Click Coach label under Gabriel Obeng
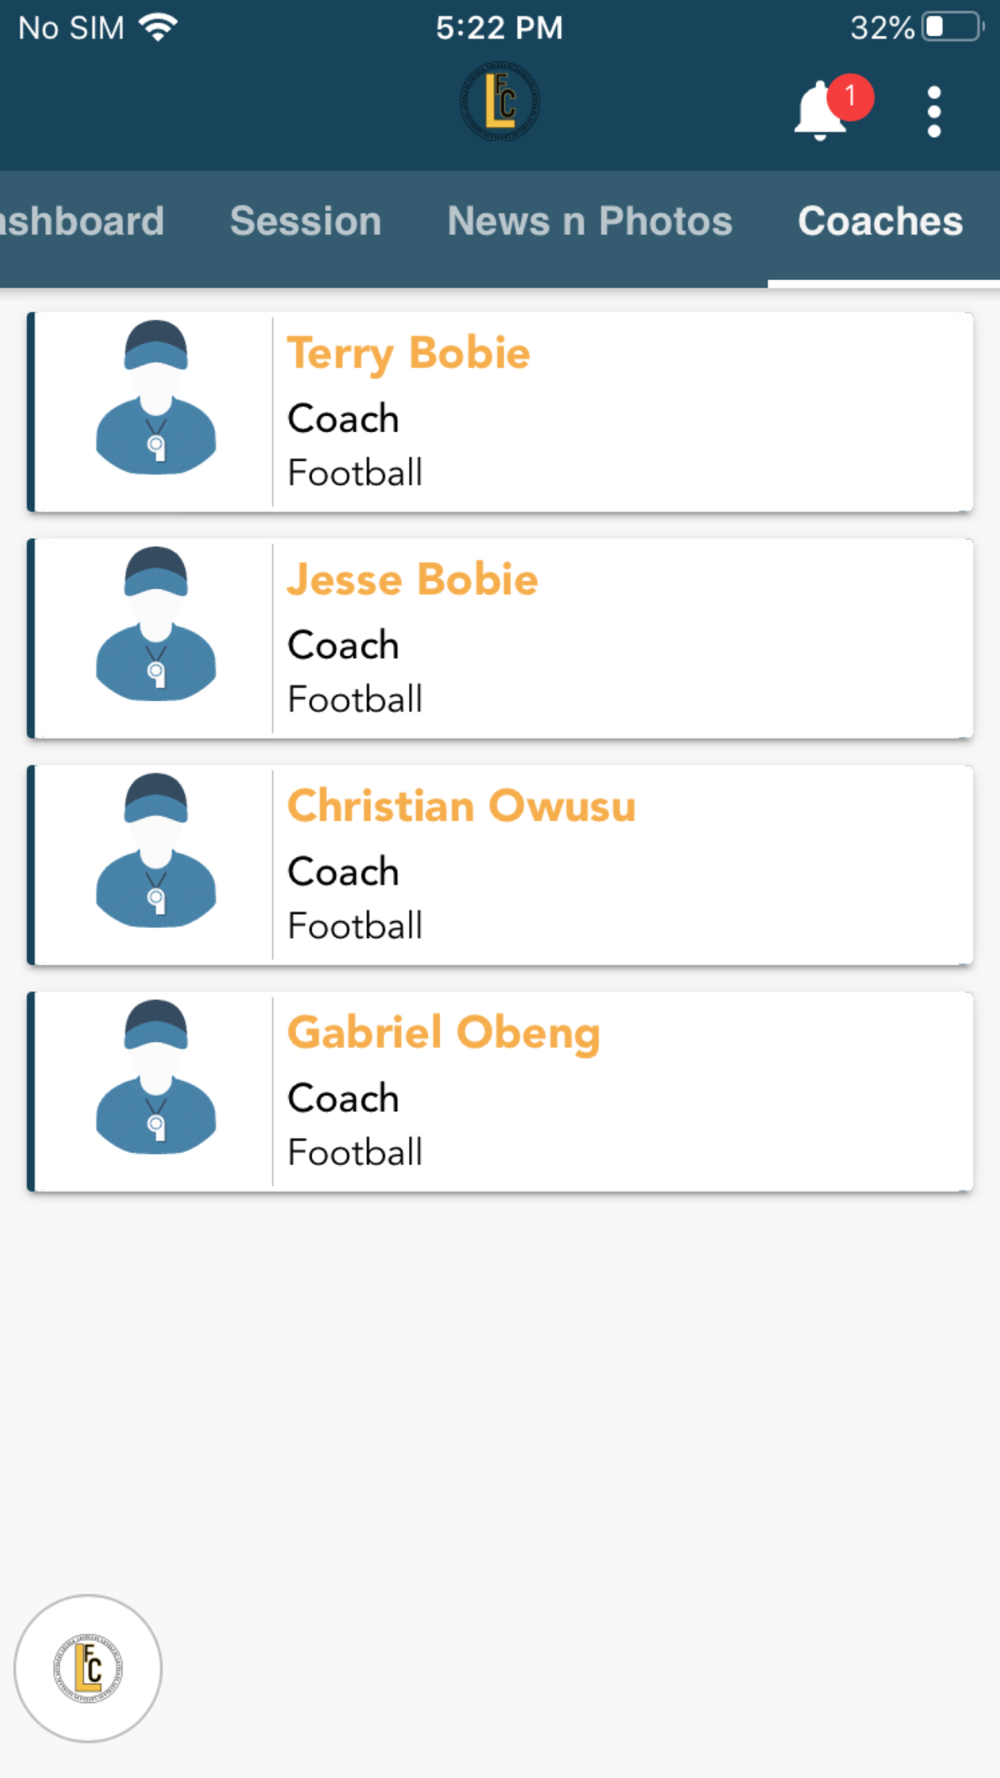1000x1778 pixels. click(x=343, y=1098)
